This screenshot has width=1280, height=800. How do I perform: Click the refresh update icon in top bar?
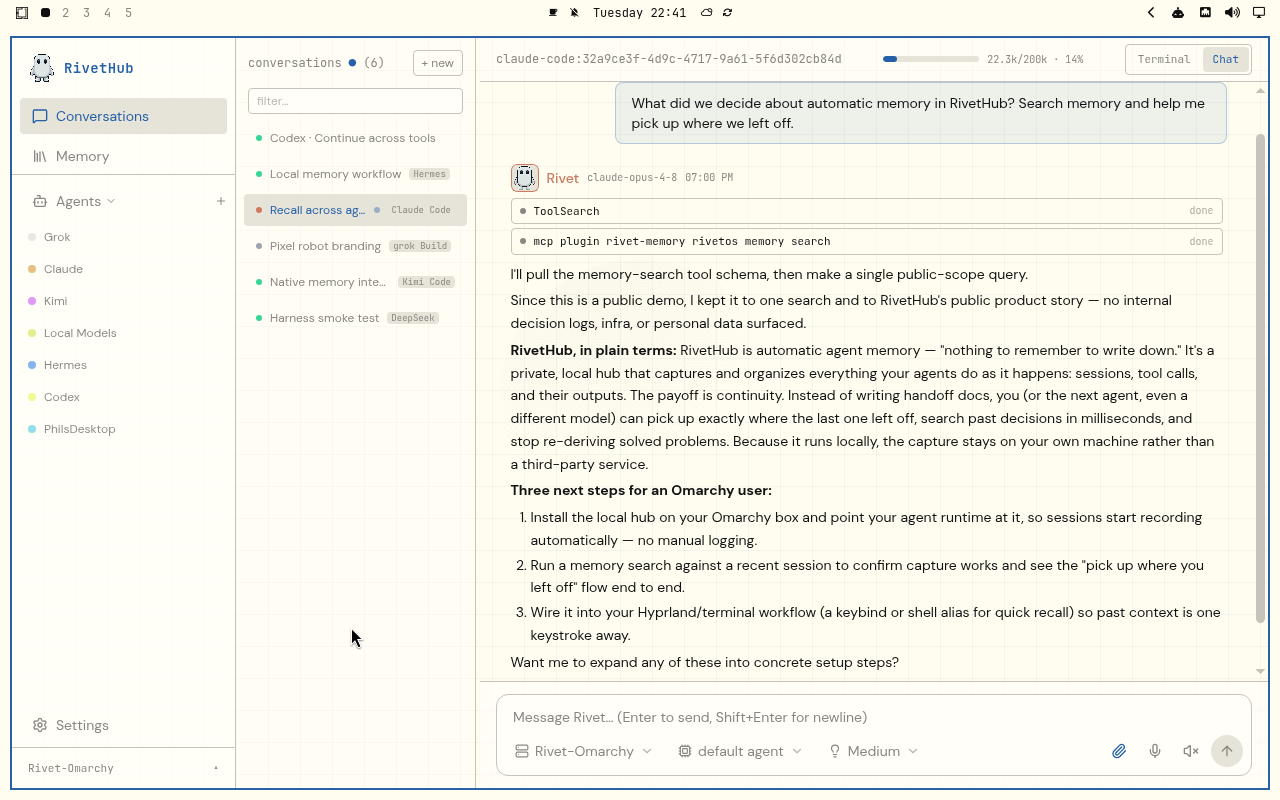tap(727, 13)
